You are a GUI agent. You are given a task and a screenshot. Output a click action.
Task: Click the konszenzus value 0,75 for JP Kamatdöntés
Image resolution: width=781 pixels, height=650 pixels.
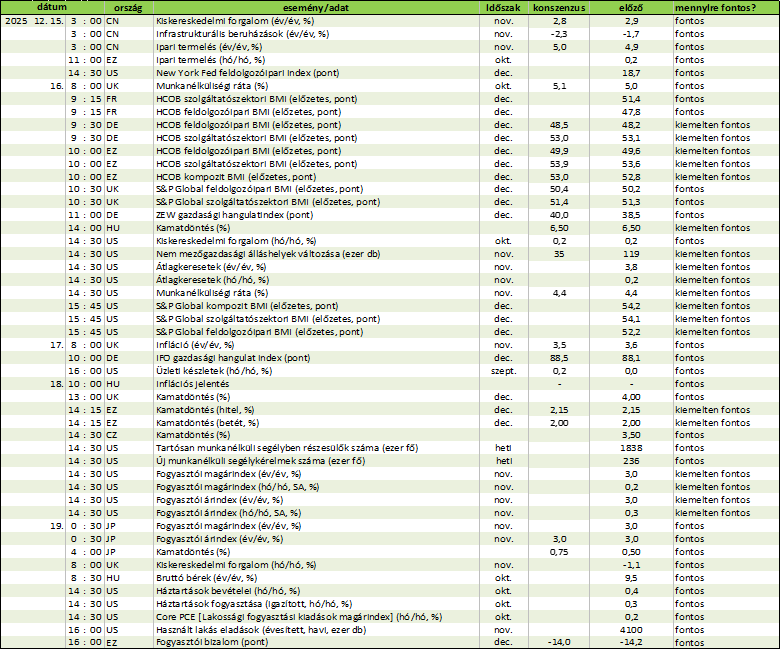point(559,552)
